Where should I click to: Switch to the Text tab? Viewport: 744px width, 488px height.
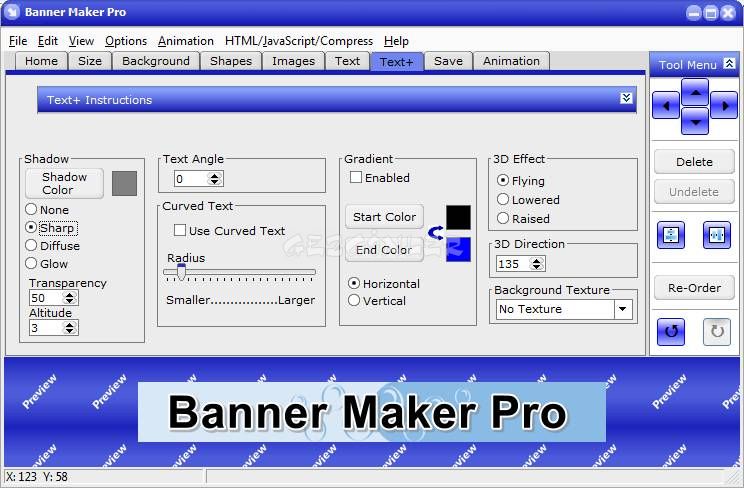coord(347,61)
